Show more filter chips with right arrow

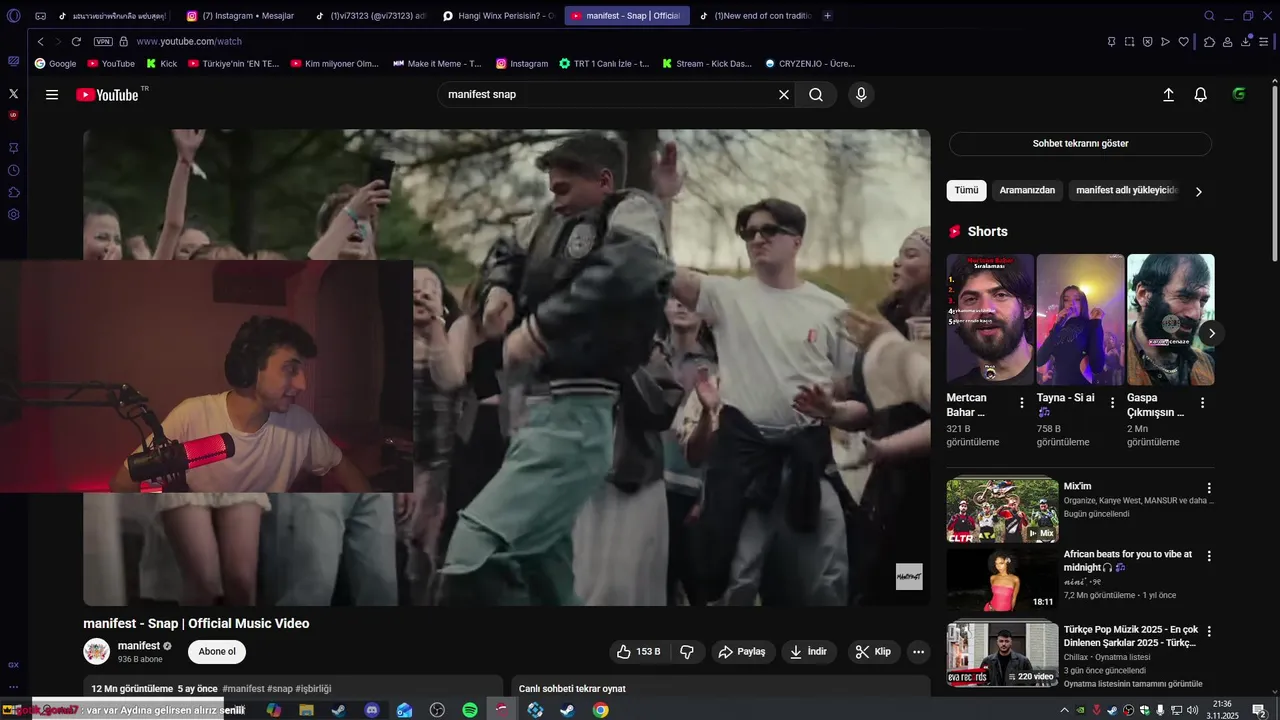pyautogui.click(x=1199, y=191)
